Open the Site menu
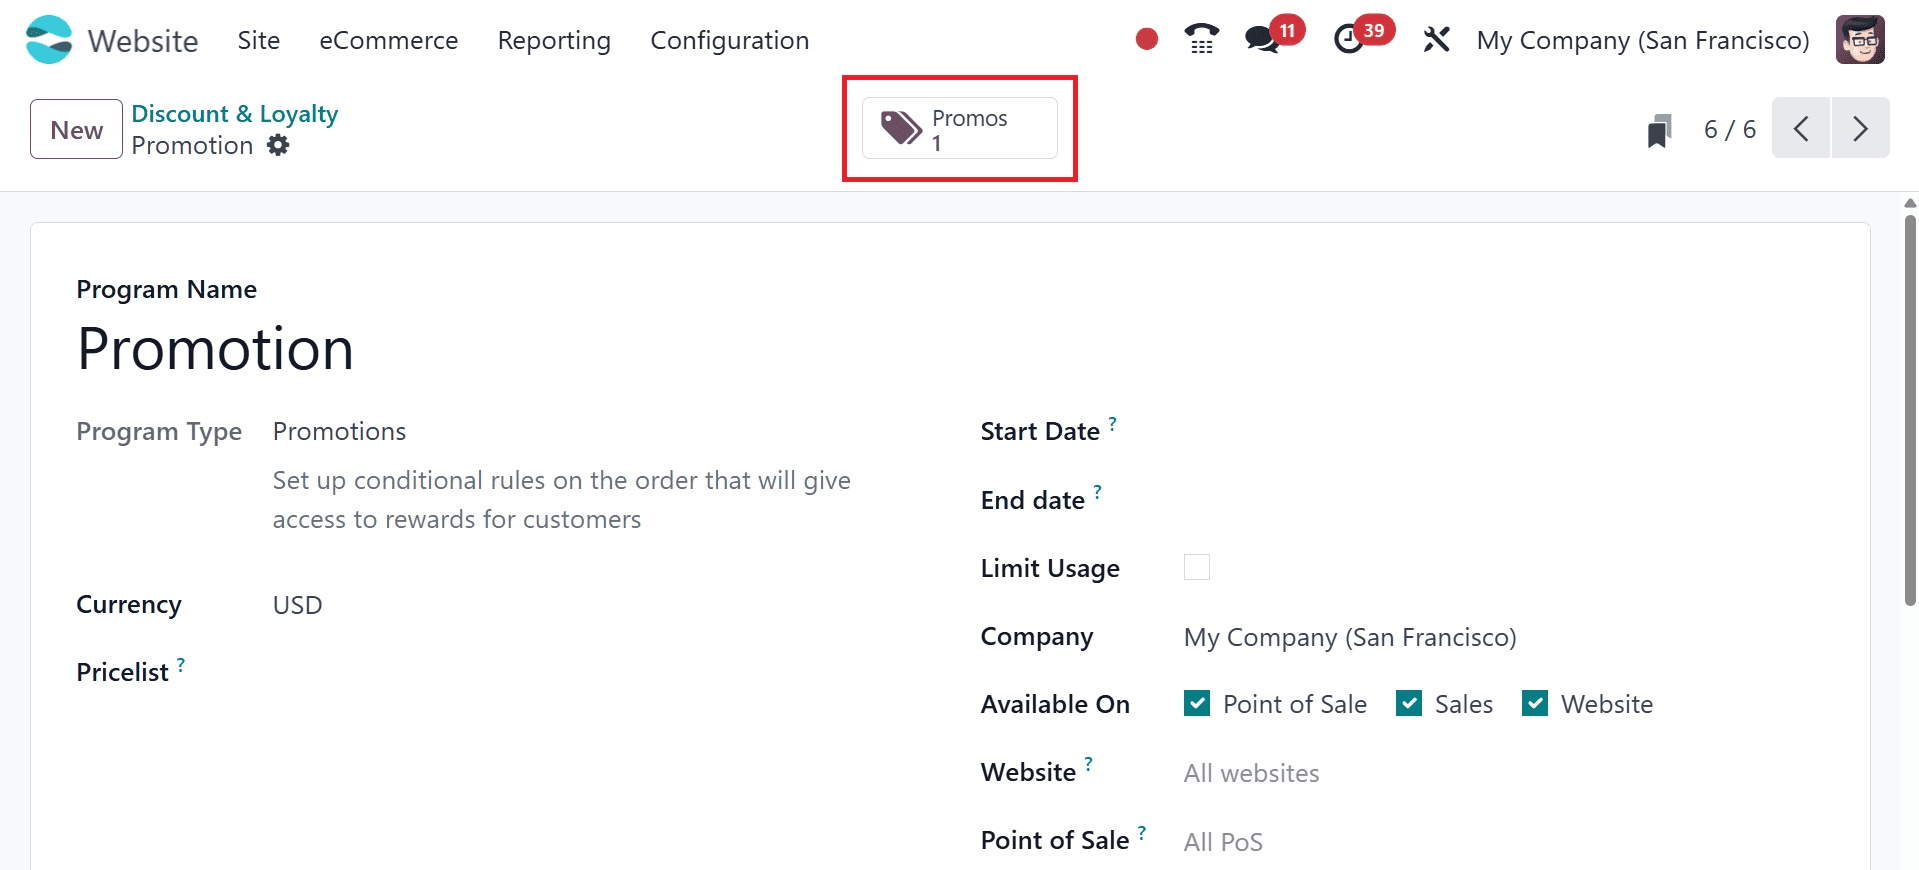Screen dimensions: 1919x870 (x=259, y=40)
